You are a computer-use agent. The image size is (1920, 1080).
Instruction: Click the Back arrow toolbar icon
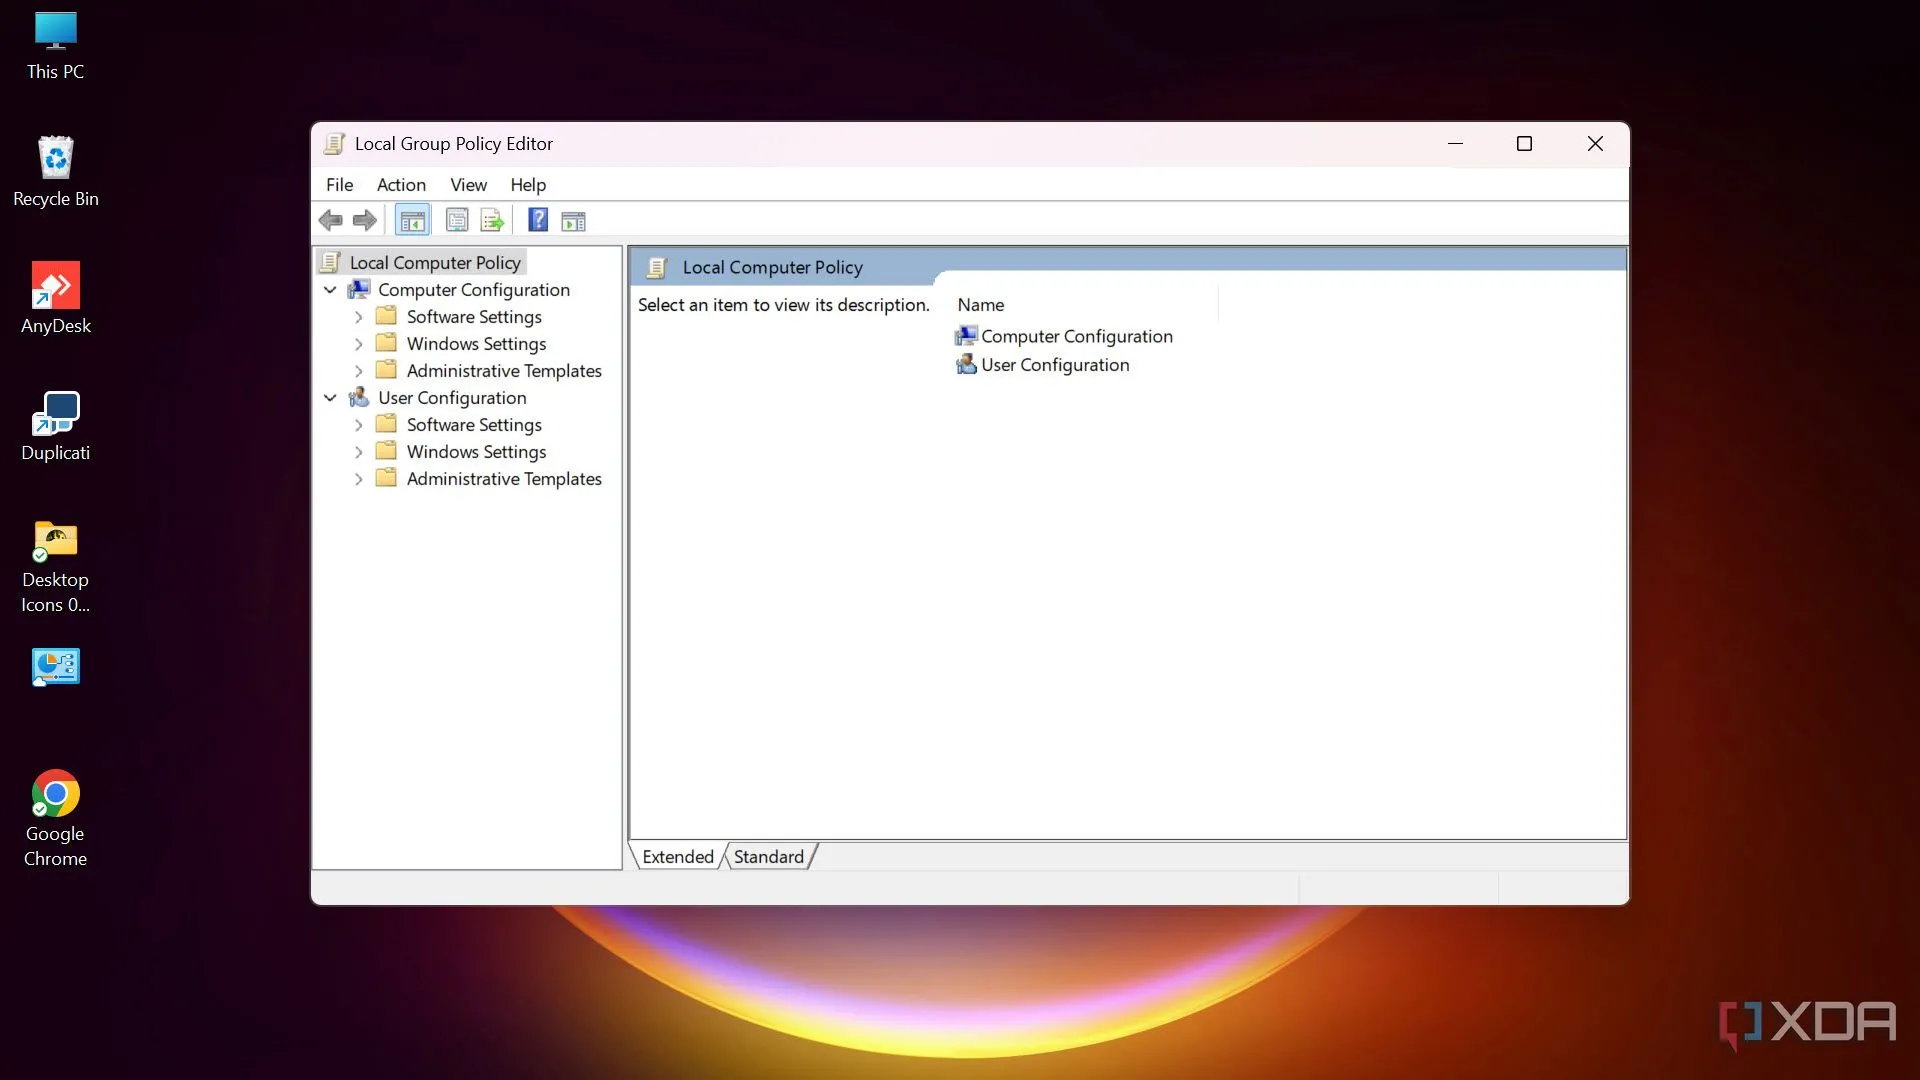click(x=331, y=220)
